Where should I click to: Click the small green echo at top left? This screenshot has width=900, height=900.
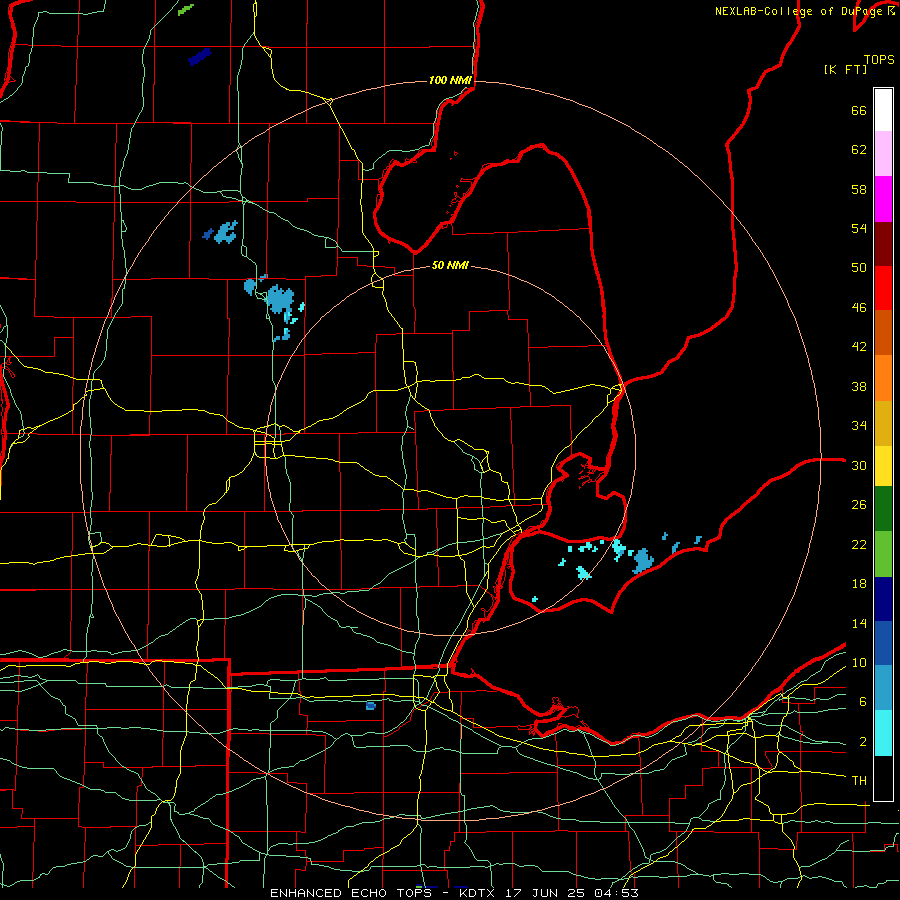pyautogui.click(x=186, y=9)
